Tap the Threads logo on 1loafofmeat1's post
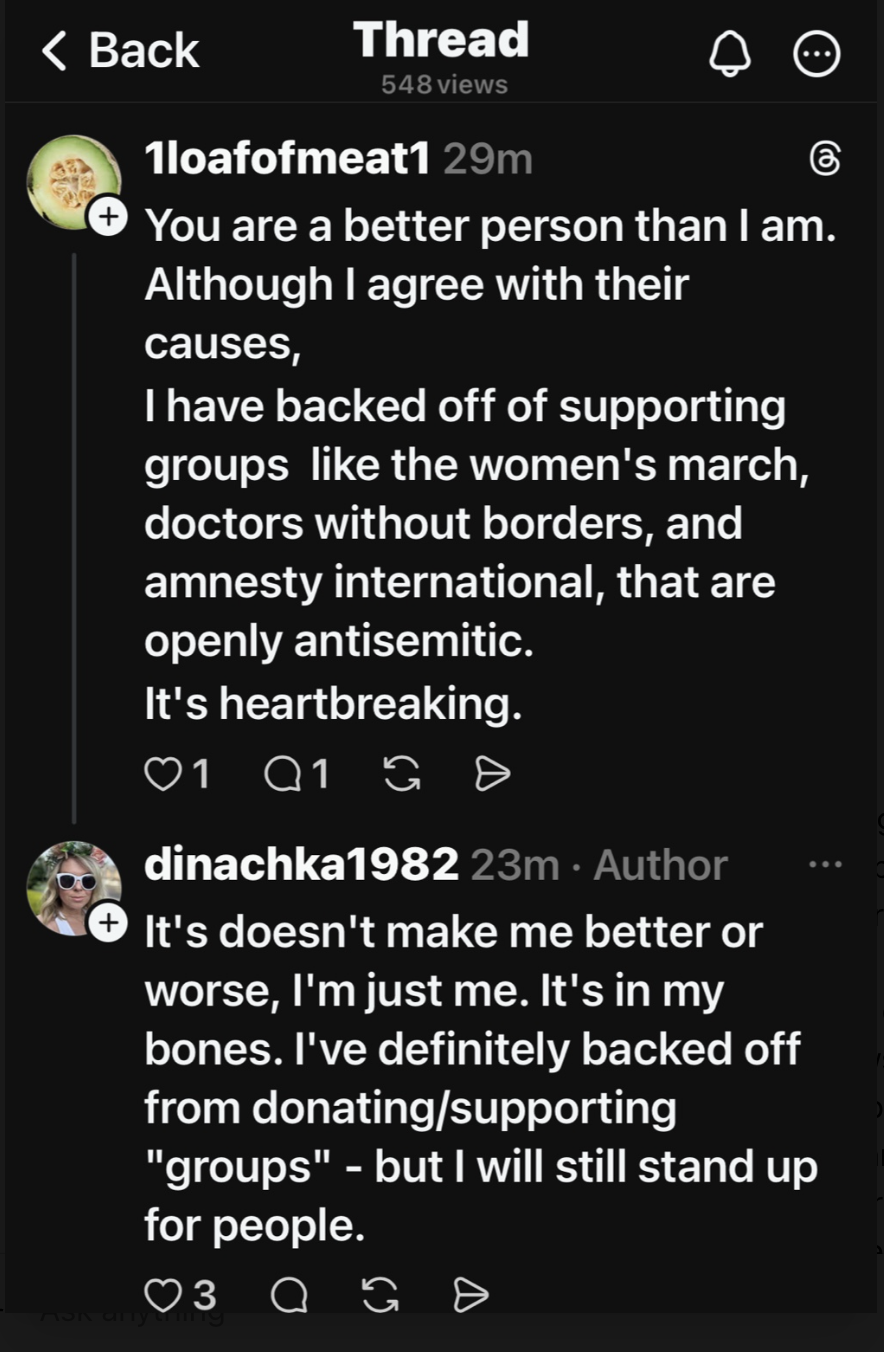 823,159
